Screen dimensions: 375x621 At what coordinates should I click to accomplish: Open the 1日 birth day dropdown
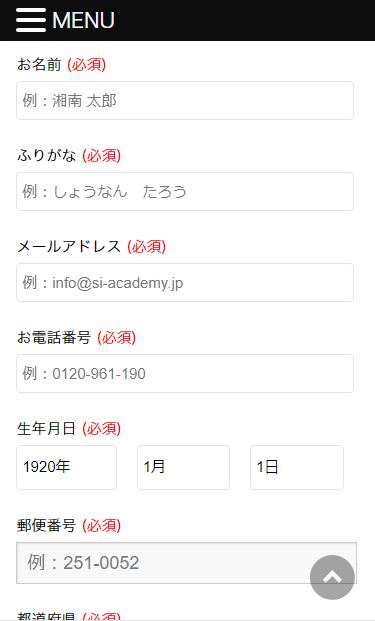297,467
